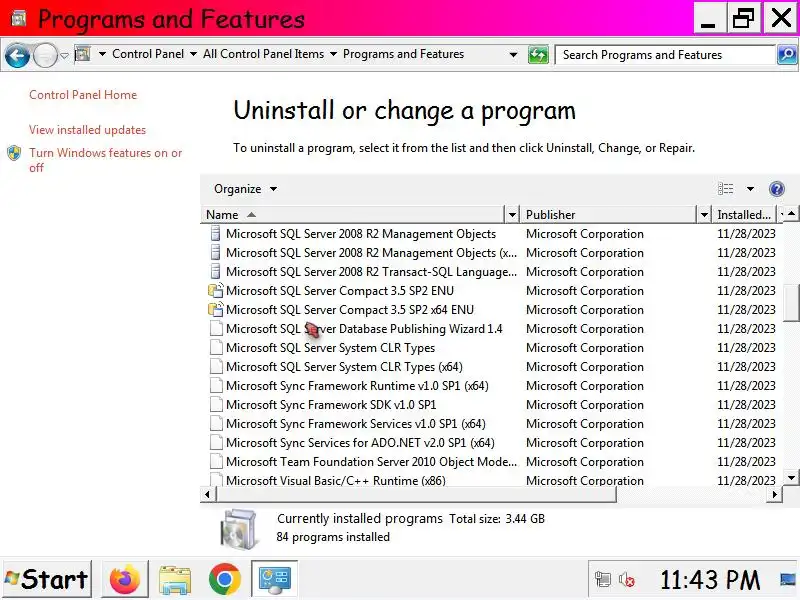Open the Name column filter dropdown
800x600 pixels.
tap(512, 215)
